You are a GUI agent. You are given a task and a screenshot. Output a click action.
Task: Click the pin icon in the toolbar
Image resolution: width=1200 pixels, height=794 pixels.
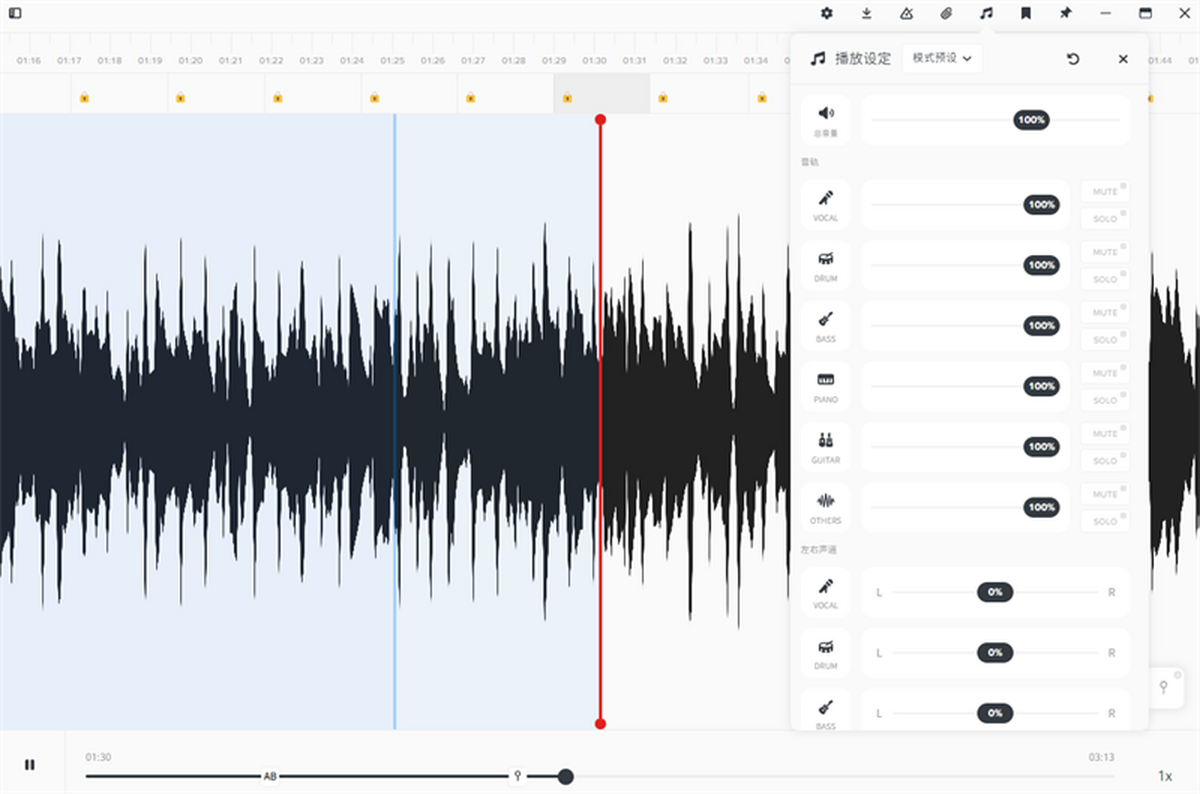click(1064, 14)
